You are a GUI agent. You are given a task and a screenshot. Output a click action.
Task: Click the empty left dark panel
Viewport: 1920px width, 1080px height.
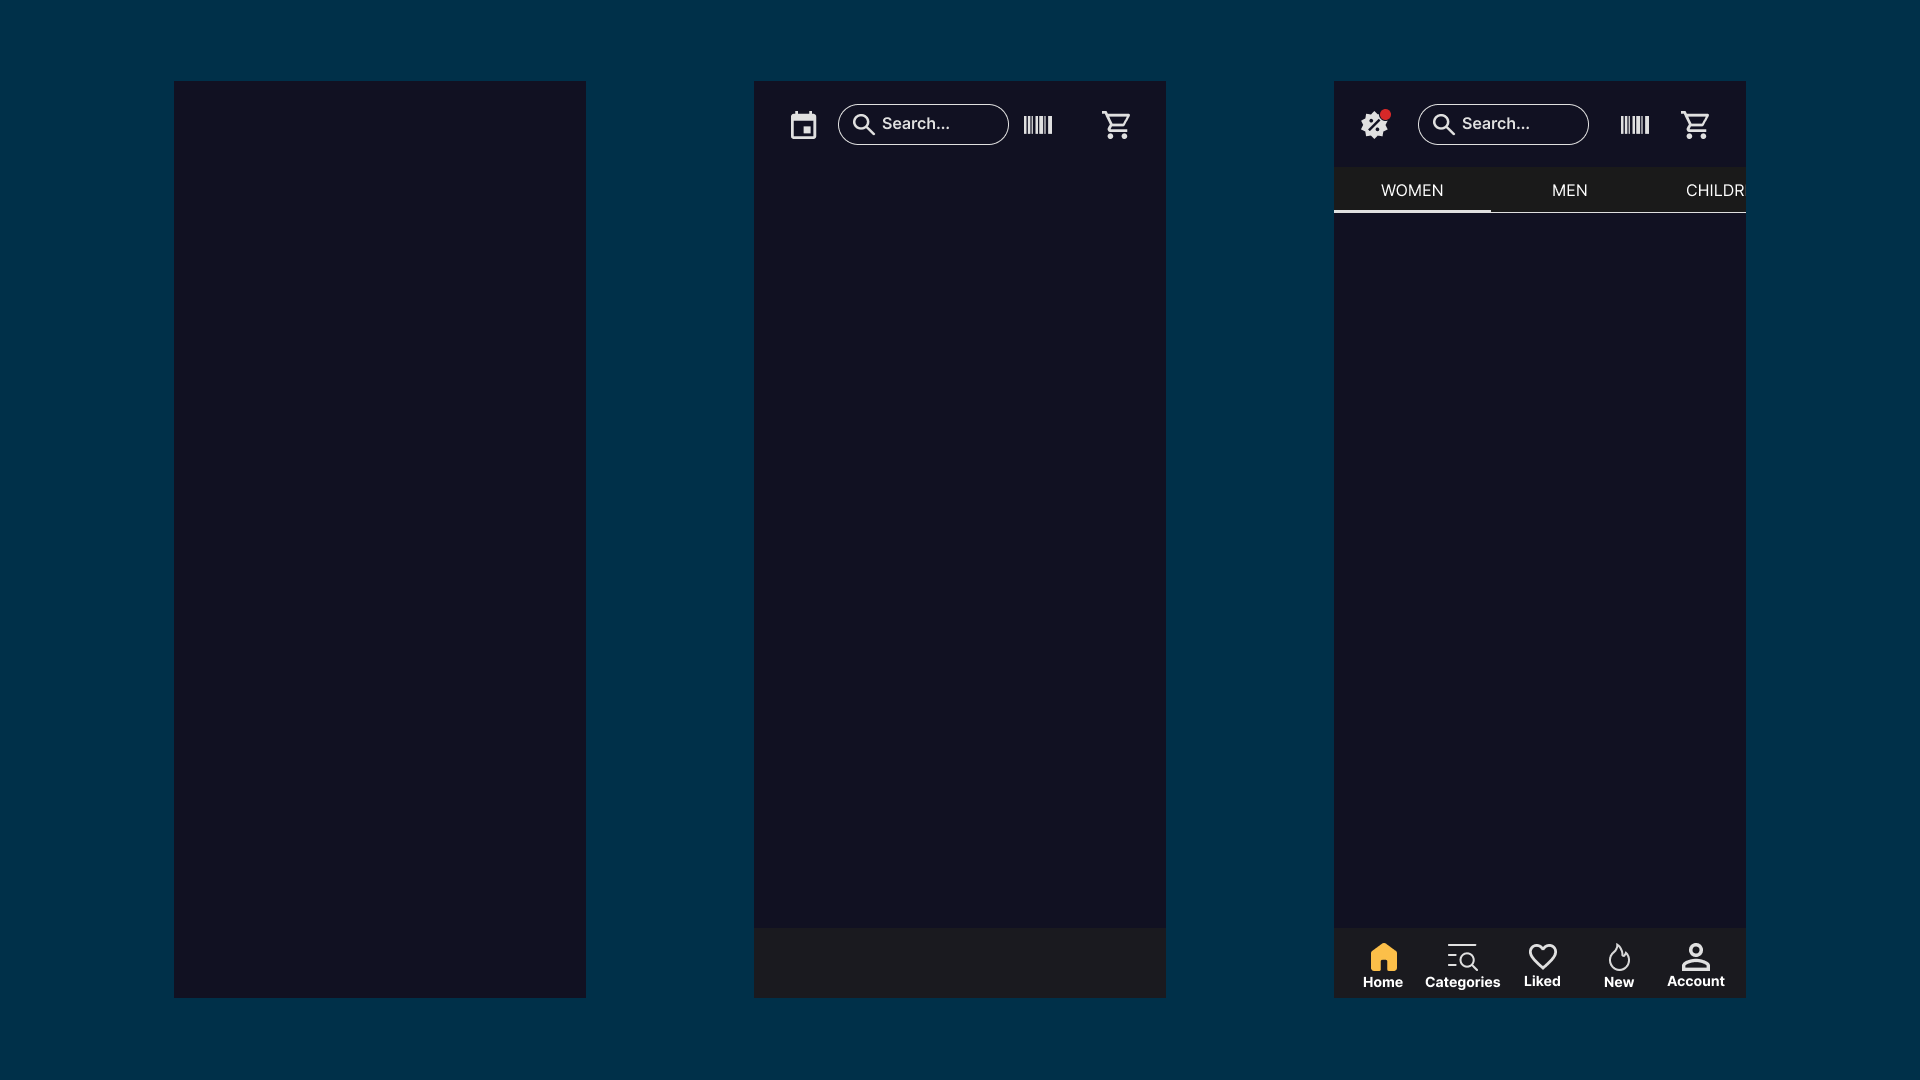379,539
